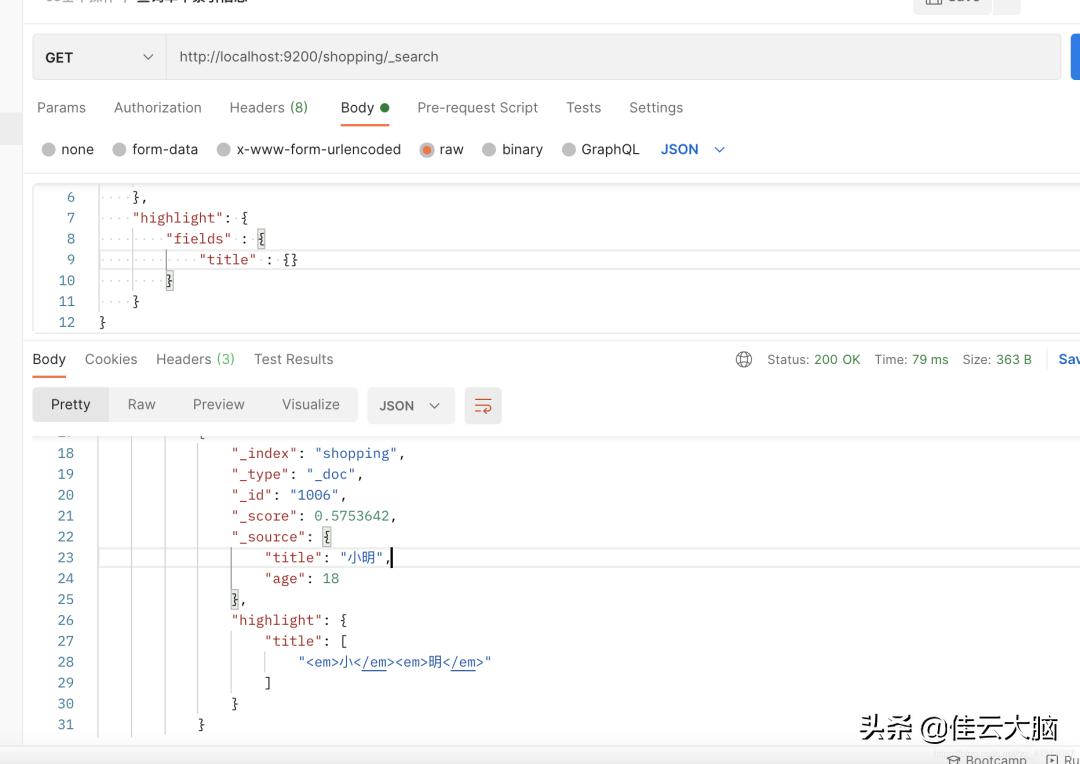Click the beautify/format icon beside JSON dropdown

point(483,405)
